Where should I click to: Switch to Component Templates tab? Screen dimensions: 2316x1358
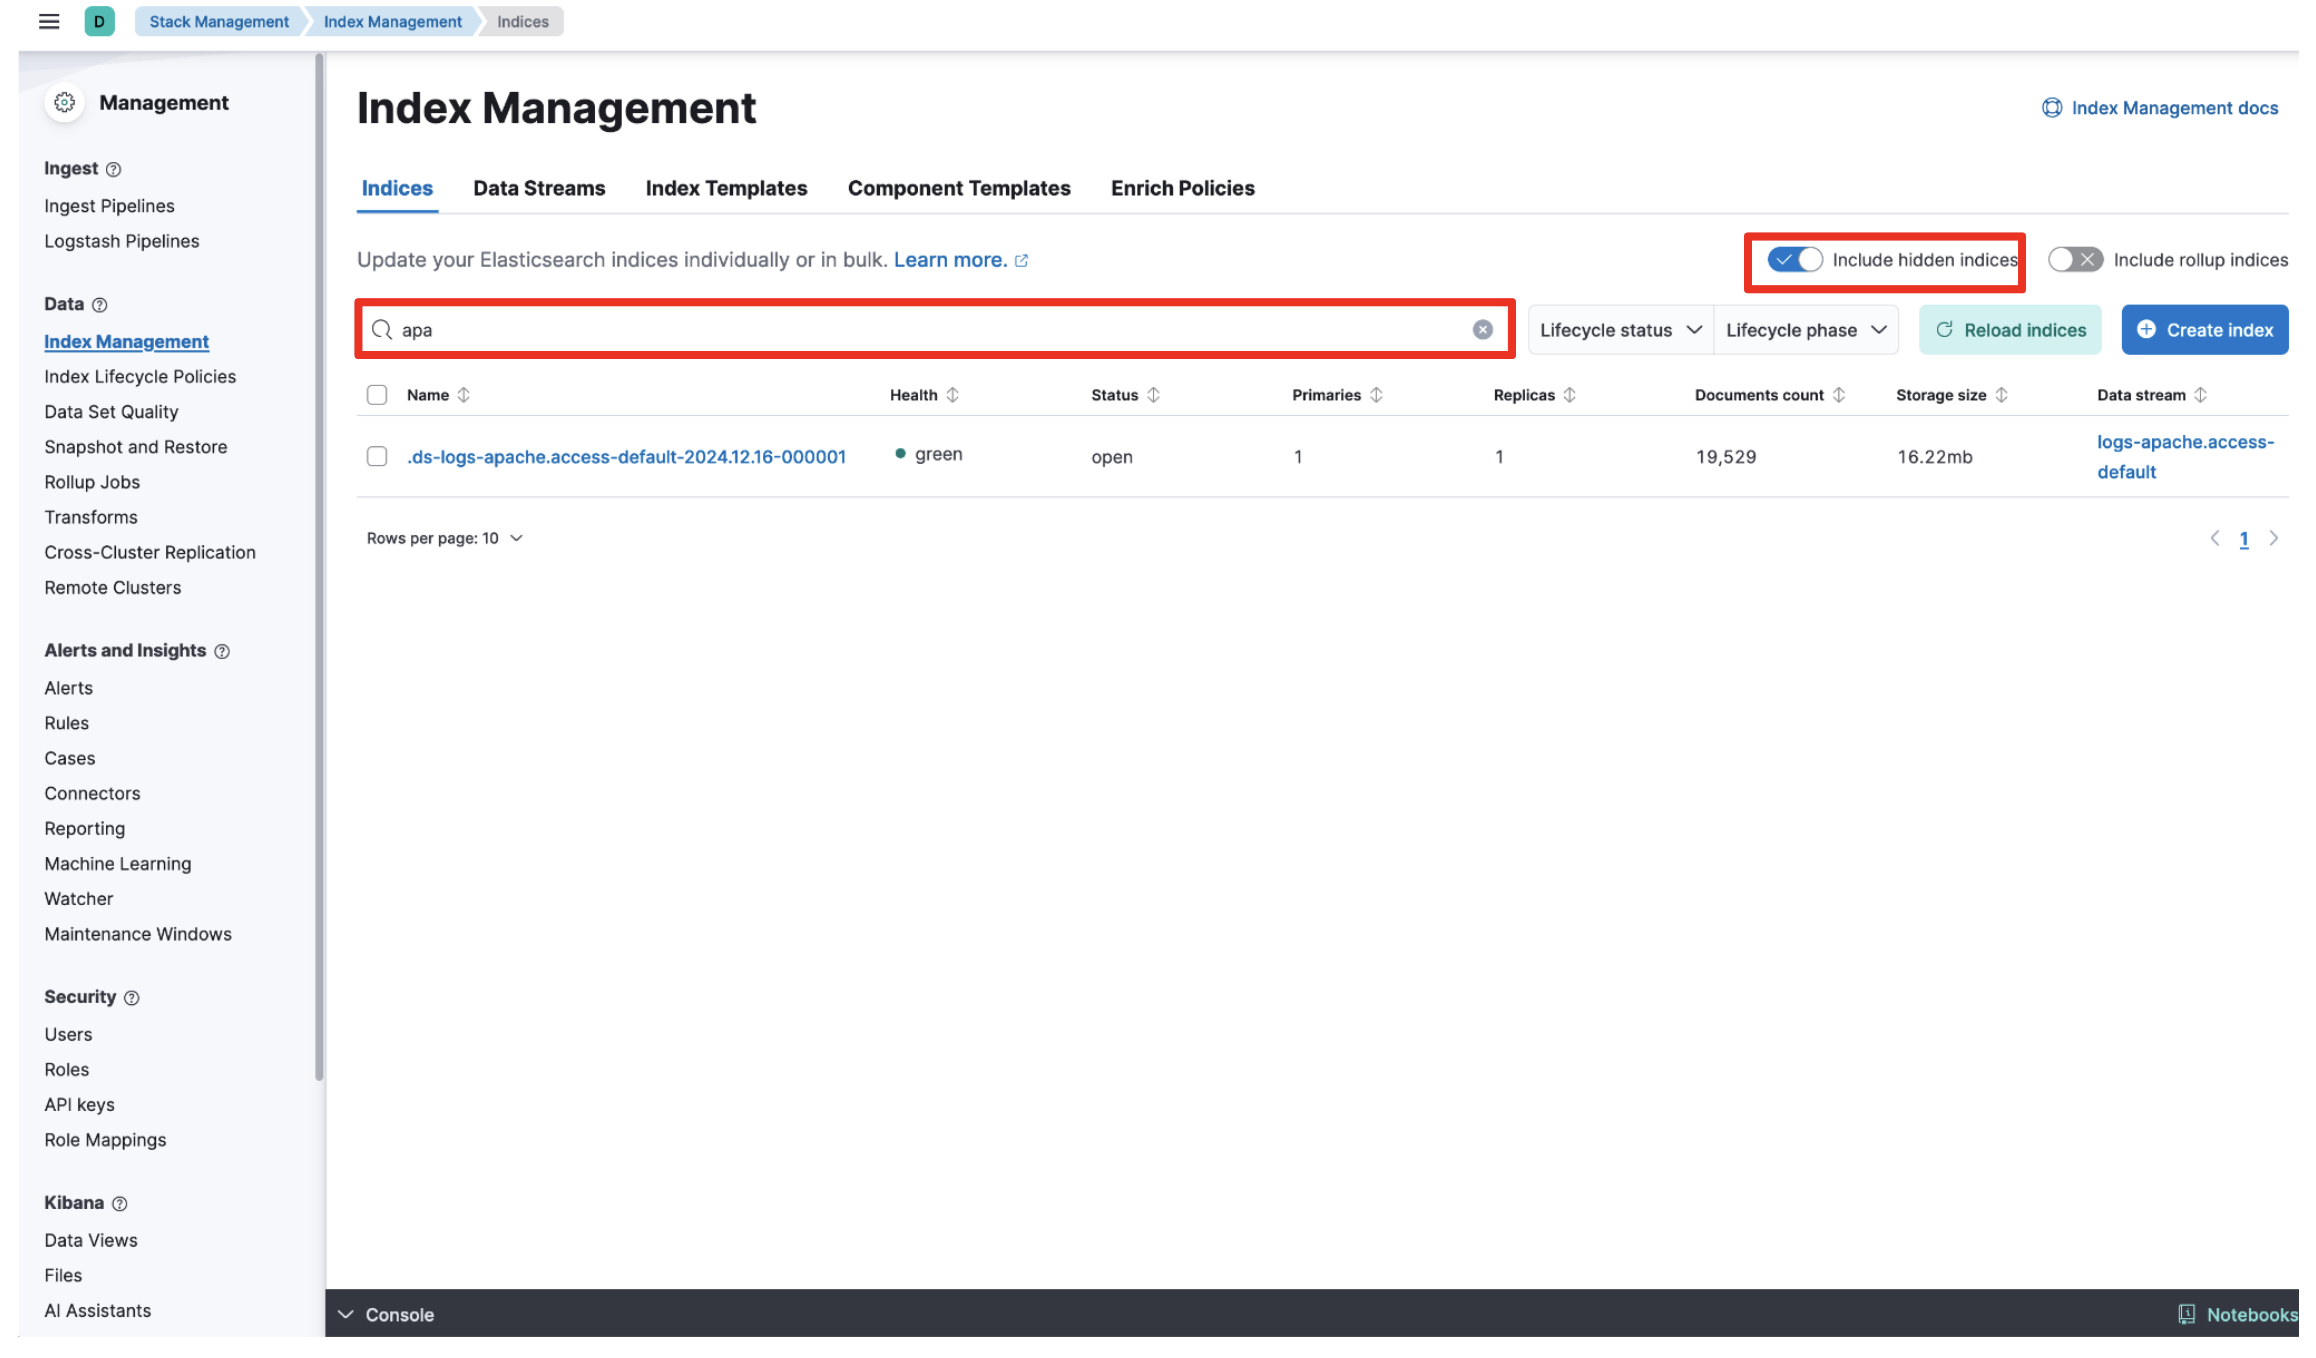[x=959, y=188]
